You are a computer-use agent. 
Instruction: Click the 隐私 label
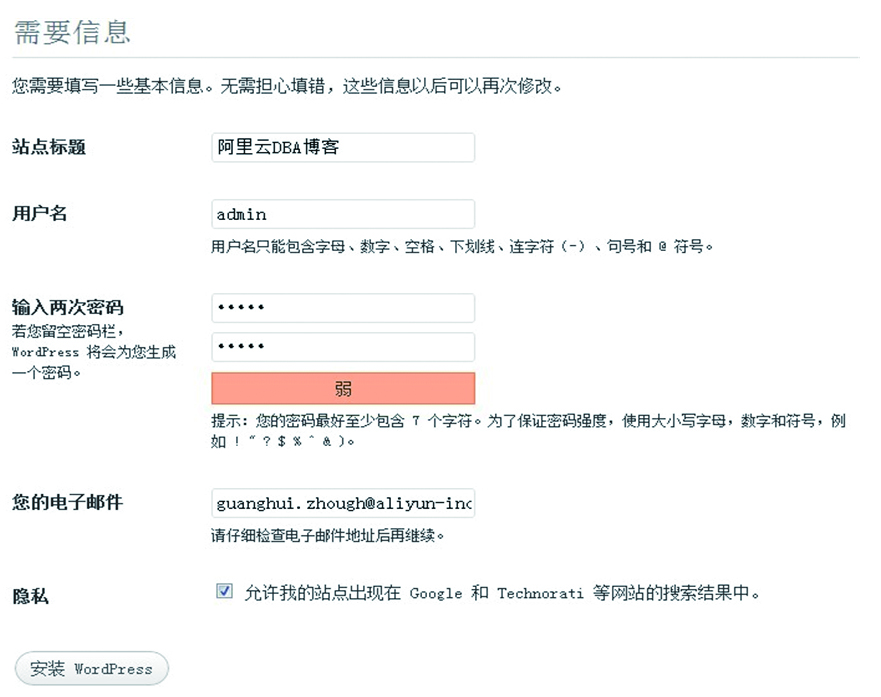tap(30, 596)
